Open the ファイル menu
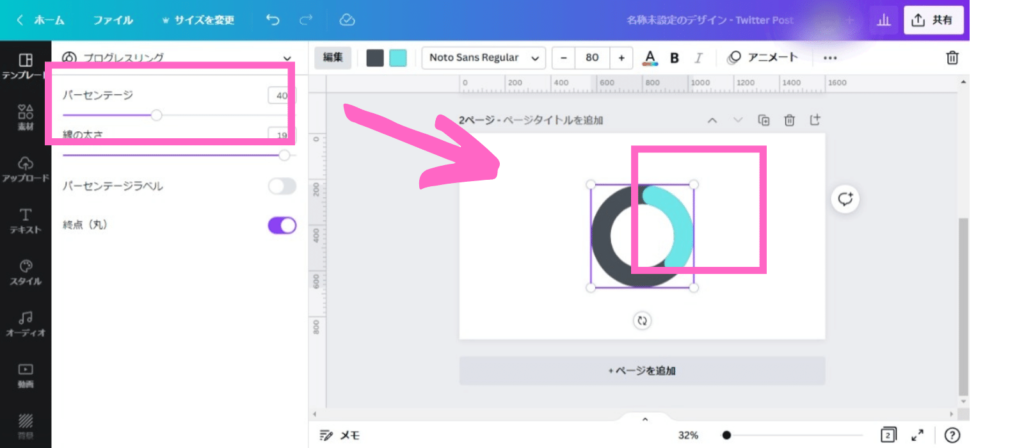Image resolution: width=1024 pixels, height=448 pixels. [x=113, y=20]
